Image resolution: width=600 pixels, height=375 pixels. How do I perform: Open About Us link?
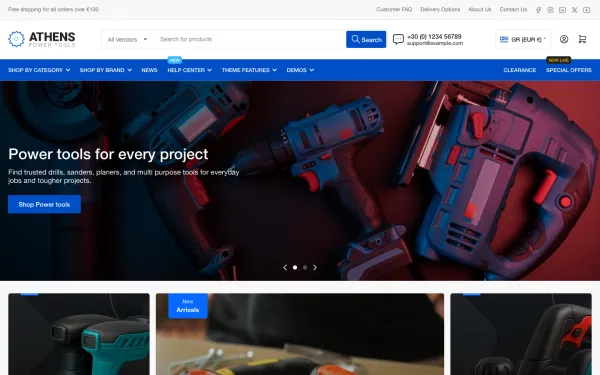[x=480, y=10]
